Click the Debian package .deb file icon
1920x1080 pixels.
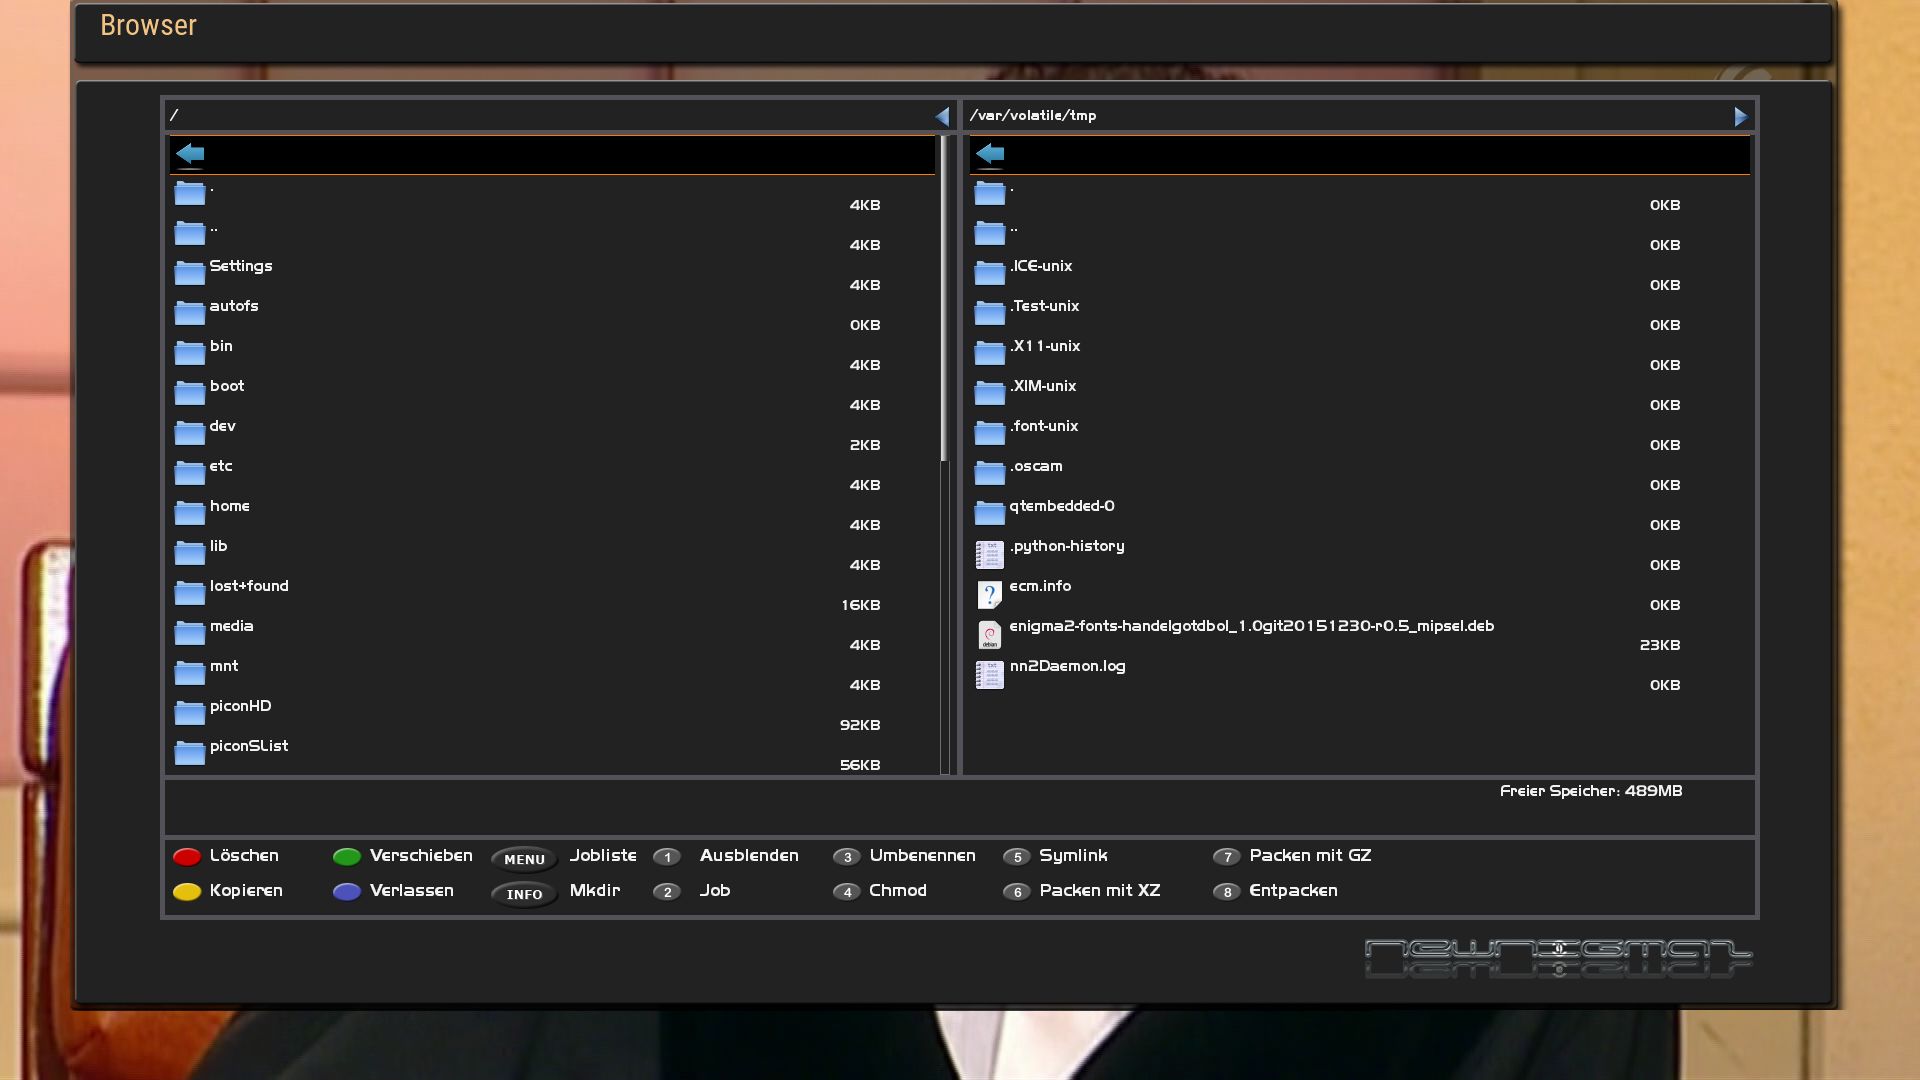click(989, 635)
